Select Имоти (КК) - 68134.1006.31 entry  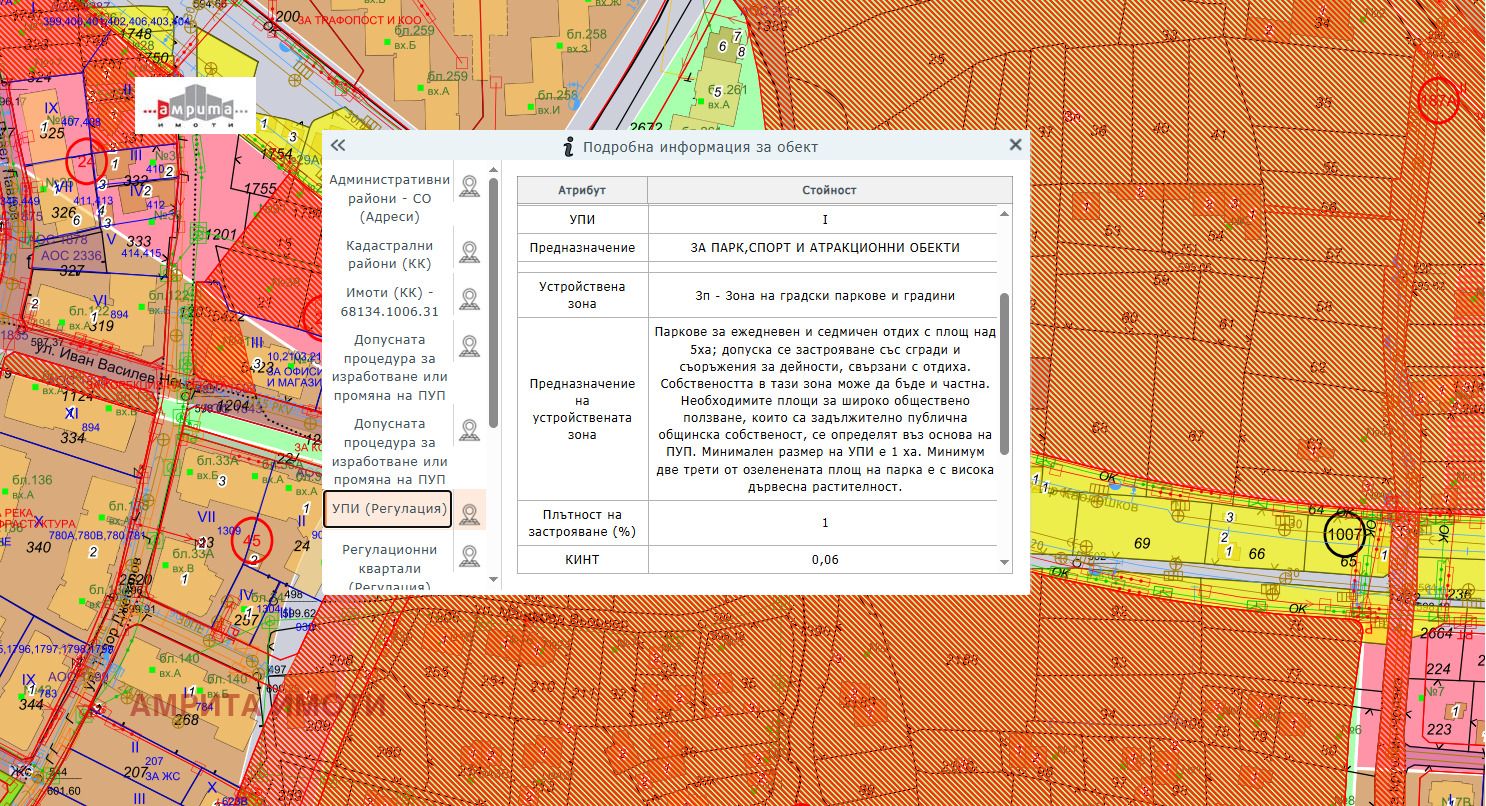point(389,301)
